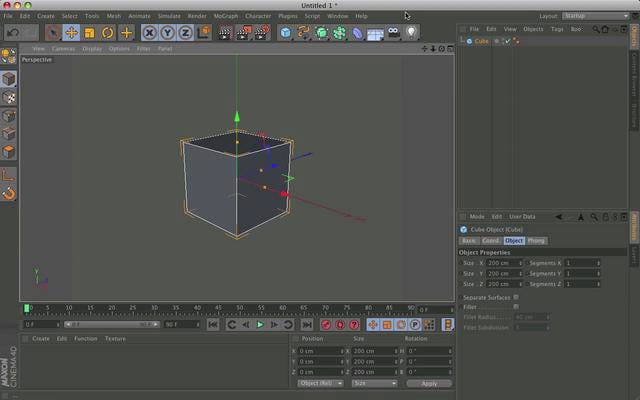Add a Cube primitive from toolbar
Image resolution: width=640 pixels, height=400 pixels.
(286, 33)
